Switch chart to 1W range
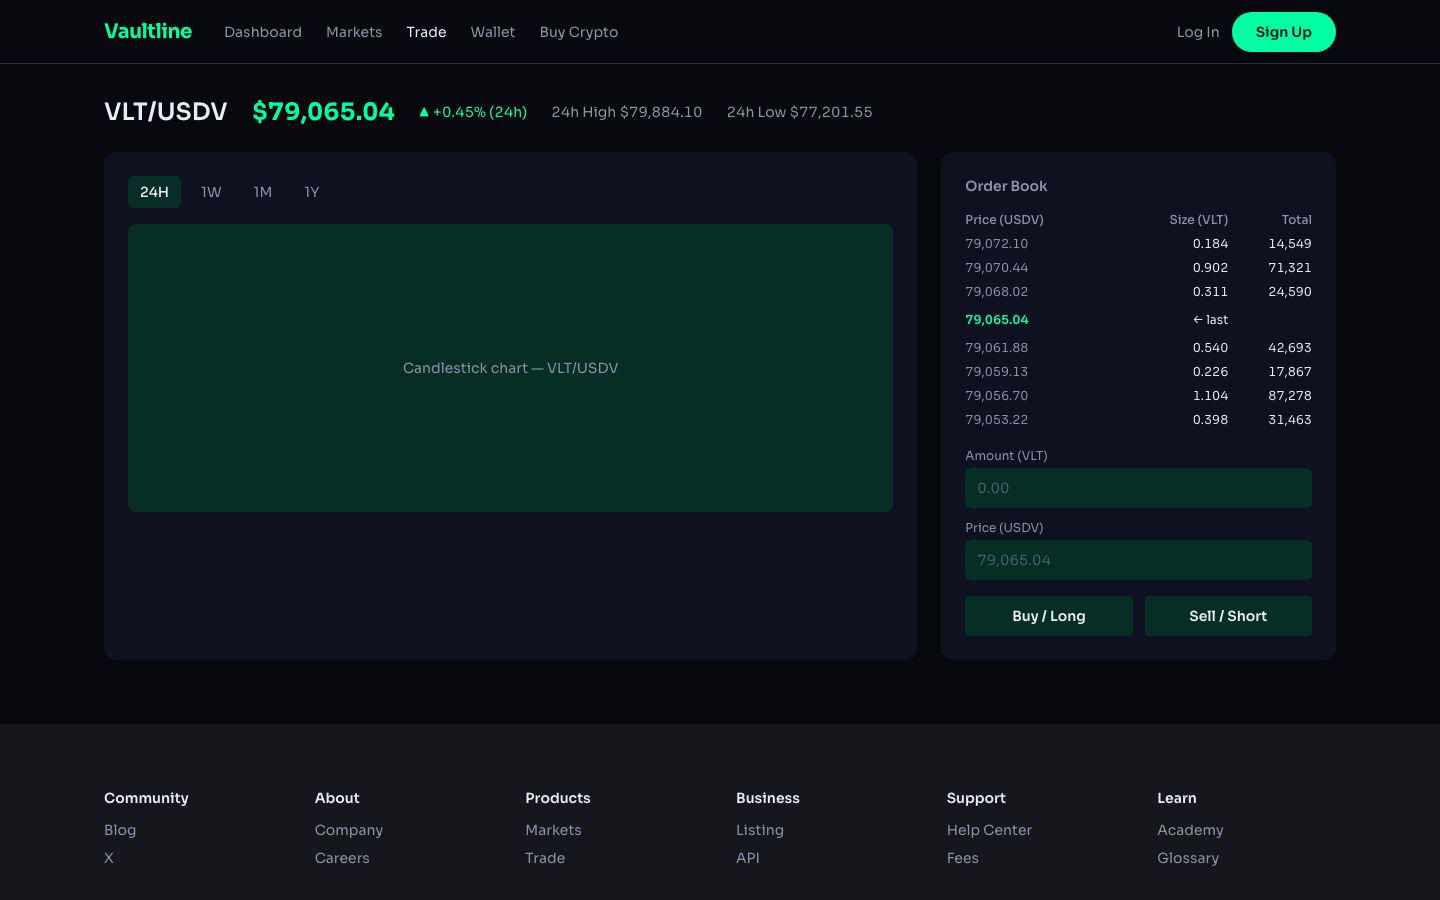The image size is (1440, 900). click(211, 192)
